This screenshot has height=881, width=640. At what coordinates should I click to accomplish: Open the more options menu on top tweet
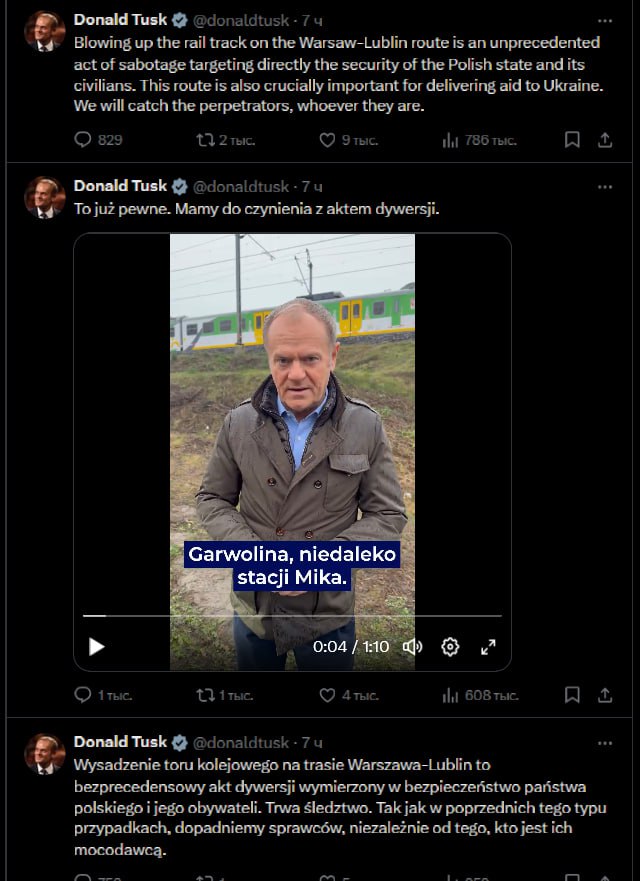pyautogui.click(x=603, y=19)
